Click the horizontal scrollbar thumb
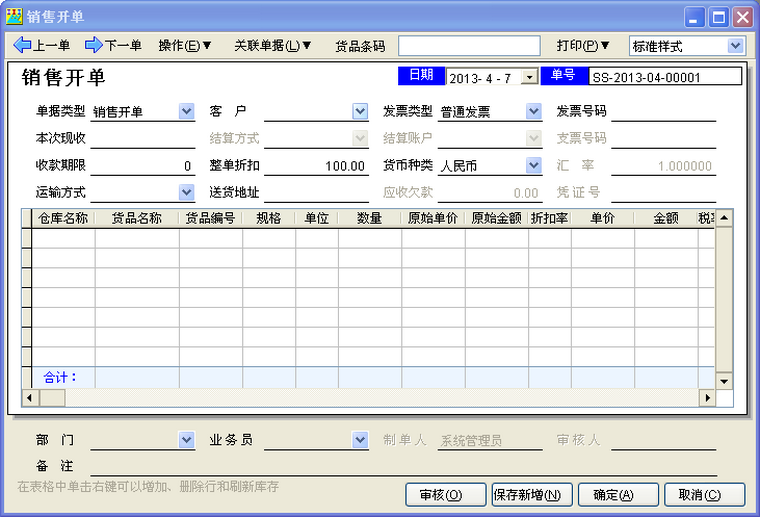The width and height of the screenshot is (760, 517). click(x=52, y=398)
